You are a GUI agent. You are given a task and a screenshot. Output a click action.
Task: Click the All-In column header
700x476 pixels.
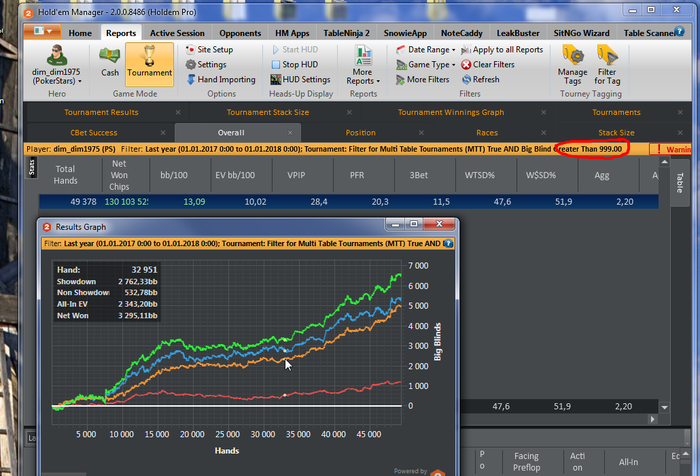[628, 462]
